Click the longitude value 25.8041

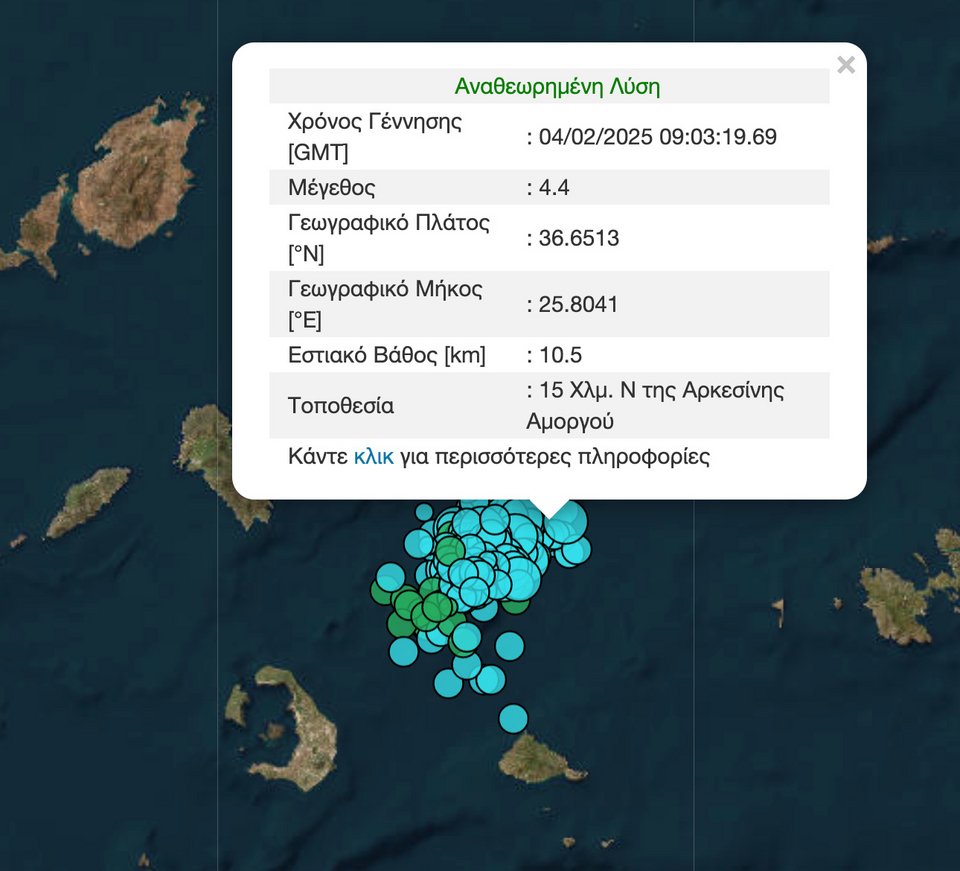tap(578, 304)
